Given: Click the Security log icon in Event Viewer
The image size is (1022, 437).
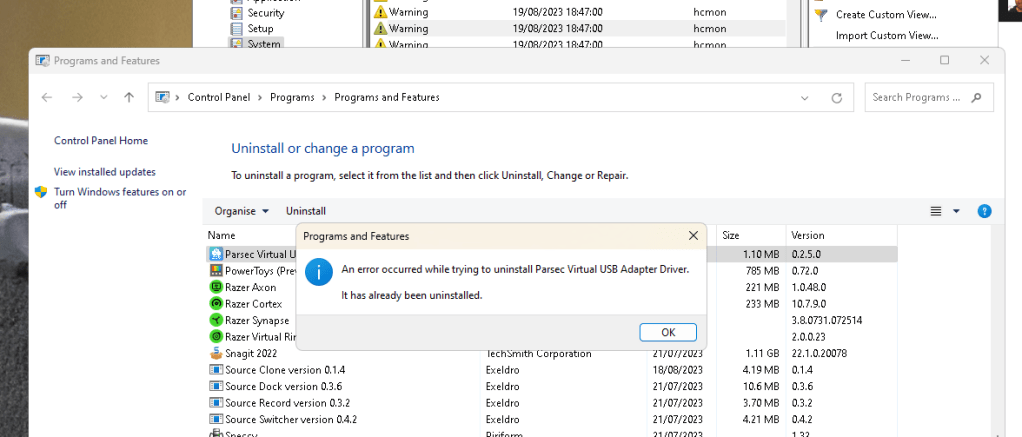Looking at the screenshot, I should (x=237, y=13).
